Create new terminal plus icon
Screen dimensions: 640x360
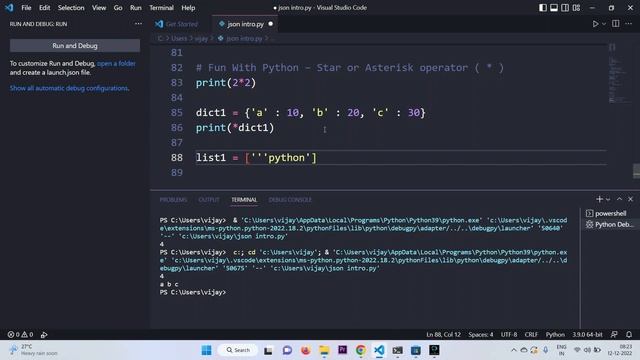599,199
